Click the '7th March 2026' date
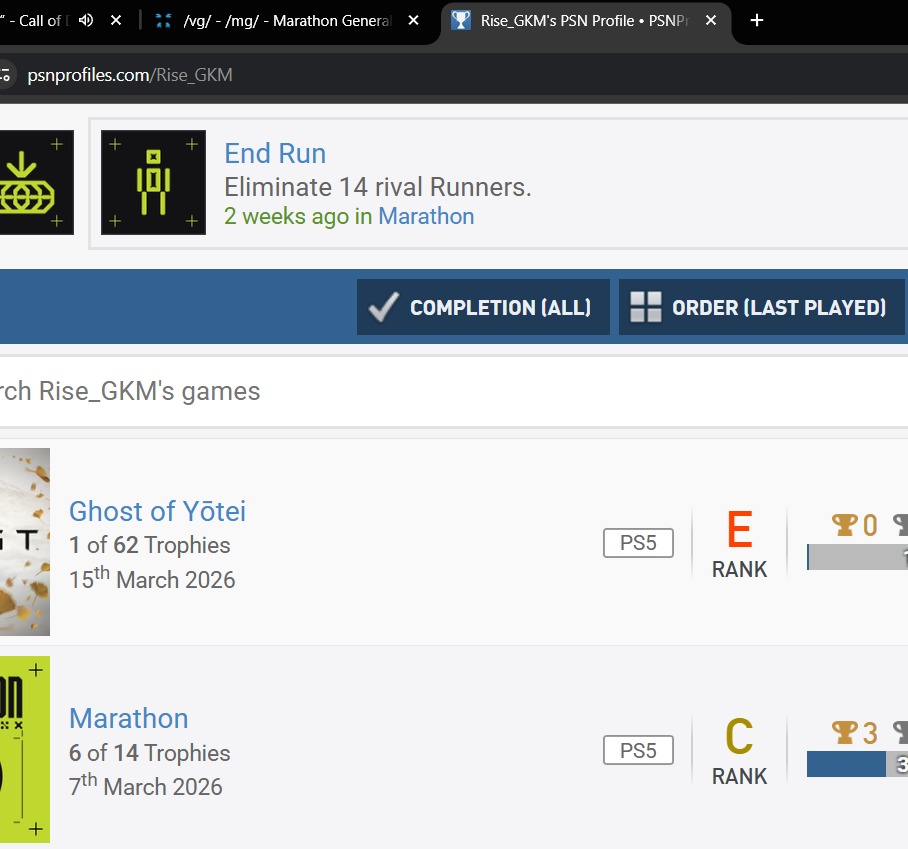The image size is (908, 849). pos(146,786)
